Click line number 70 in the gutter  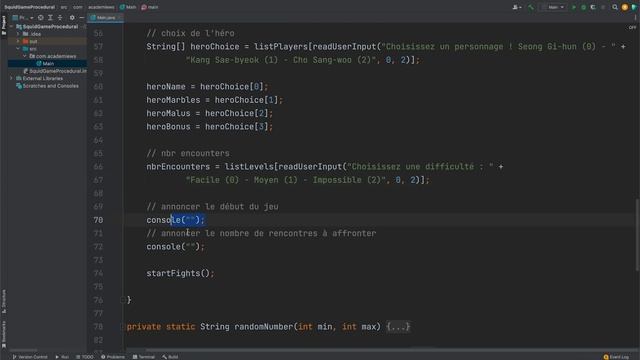pyautogui.click(x=98, y=220)
